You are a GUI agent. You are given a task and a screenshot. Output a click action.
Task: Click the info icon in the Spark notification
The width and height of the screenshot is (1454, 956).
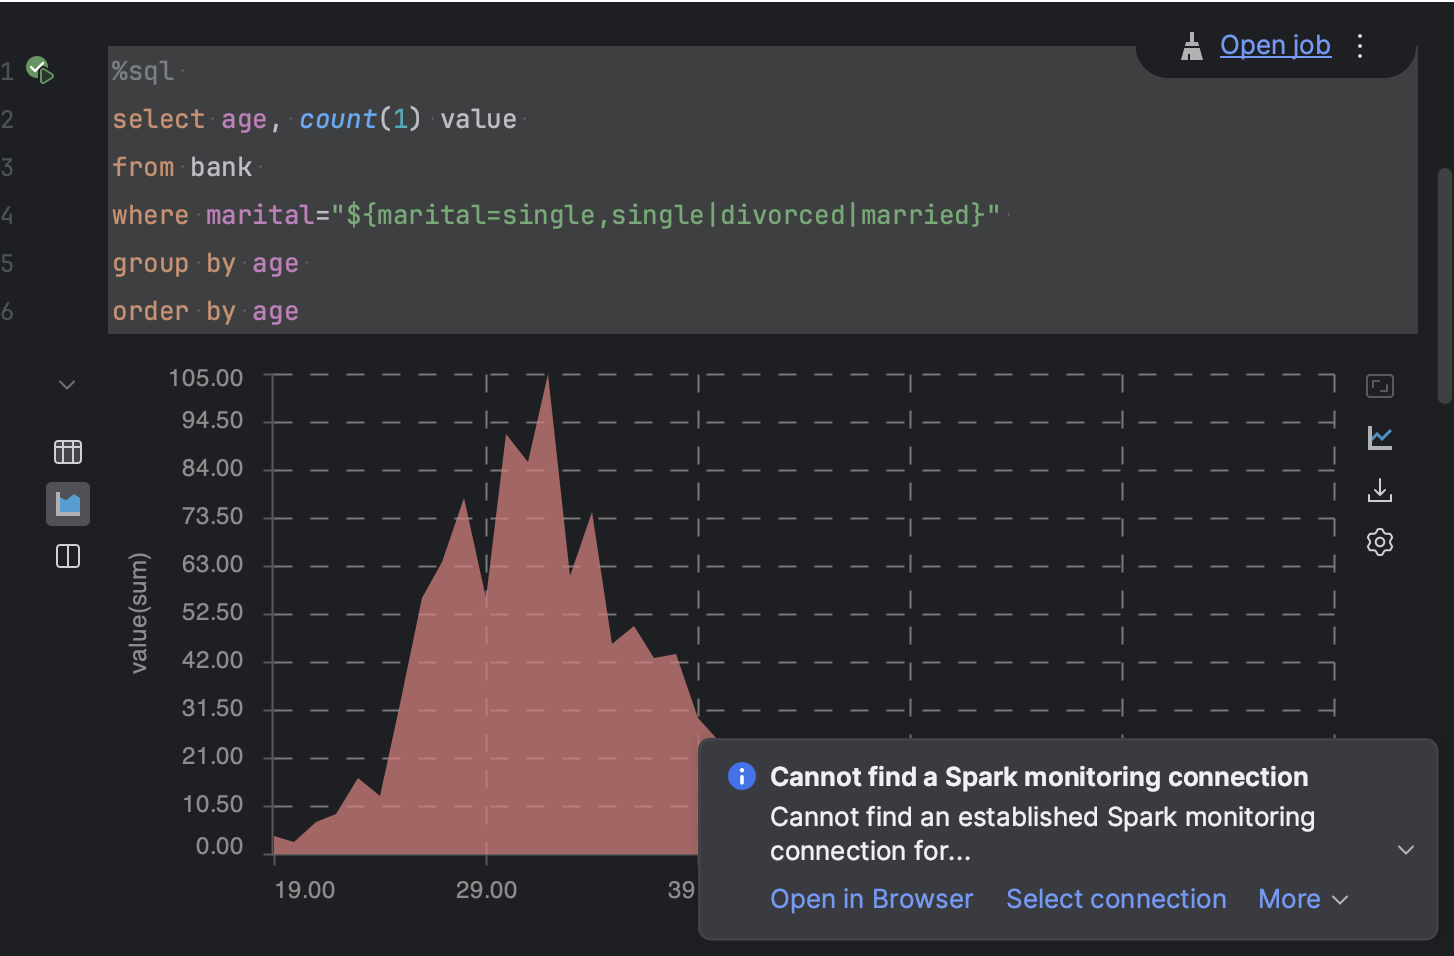pyautogui.click(x=740, y=776)
